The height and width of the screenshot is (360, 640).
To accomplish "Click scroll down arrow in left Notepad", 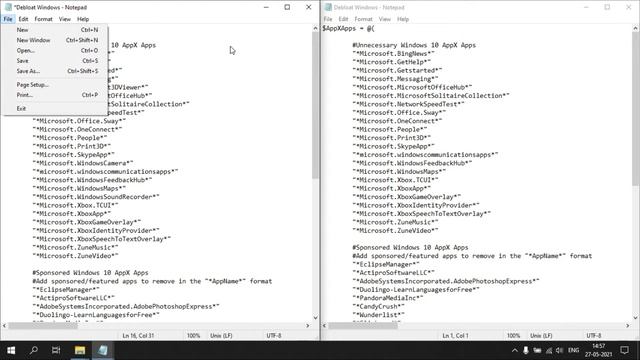I will pos(316,318).
